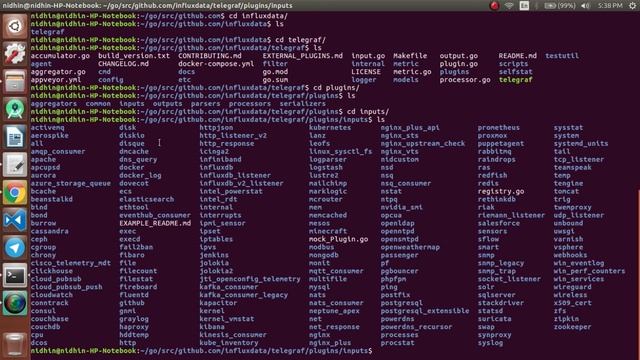Click 'neptune_apex' in the listing
The width and height of the screenshot is (640, 360).
click(x=334, y=311)
